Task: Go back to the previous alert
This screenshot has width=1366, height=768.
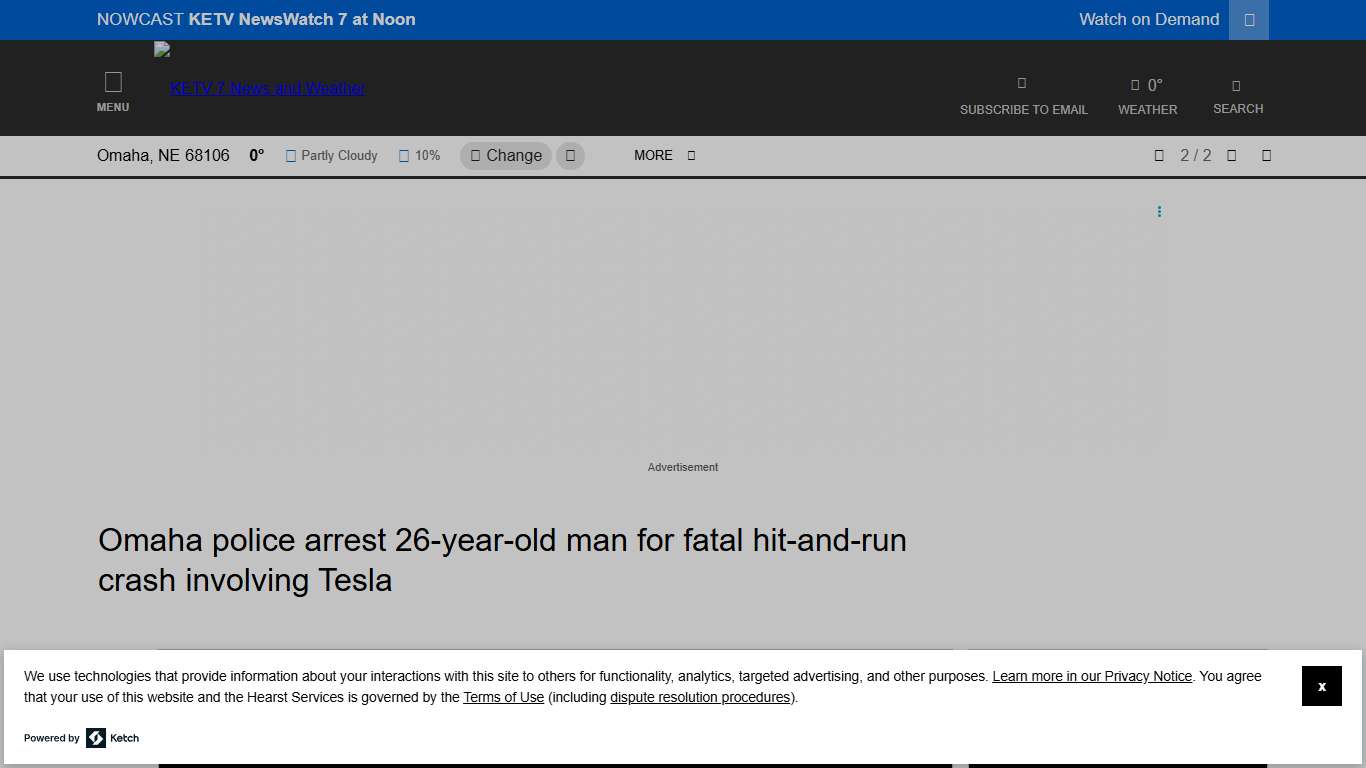Action: 1159,155
